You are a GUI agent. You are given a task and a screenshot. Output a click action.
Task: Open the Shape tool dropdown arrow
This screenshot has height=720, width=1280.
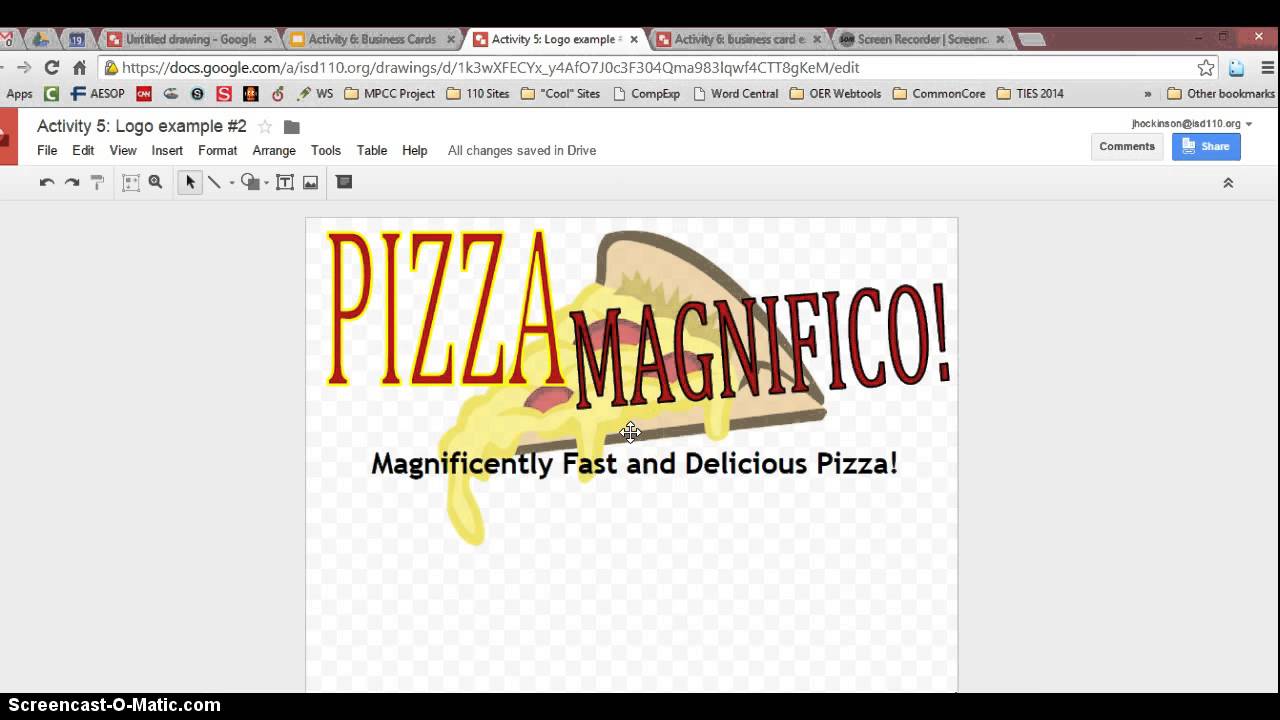click(x=265, y=182)
